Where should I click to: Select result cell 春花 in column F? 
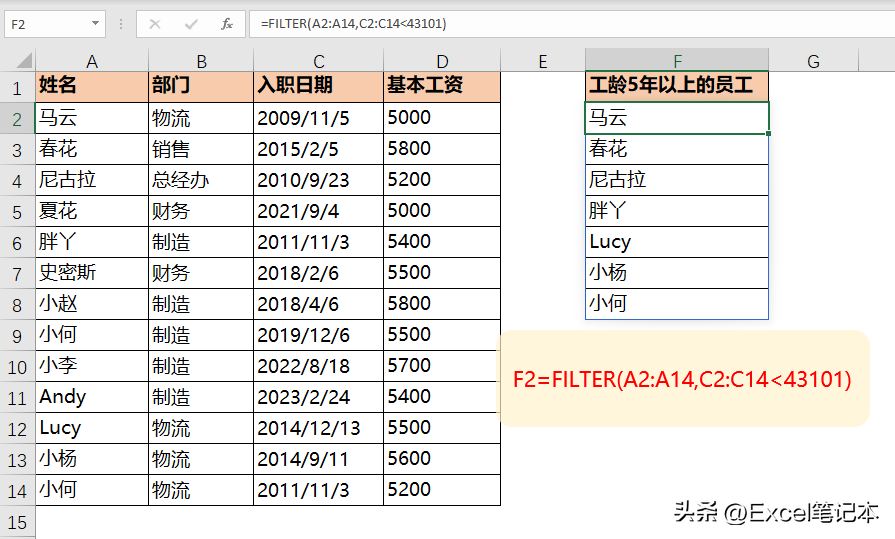point(677,149)
